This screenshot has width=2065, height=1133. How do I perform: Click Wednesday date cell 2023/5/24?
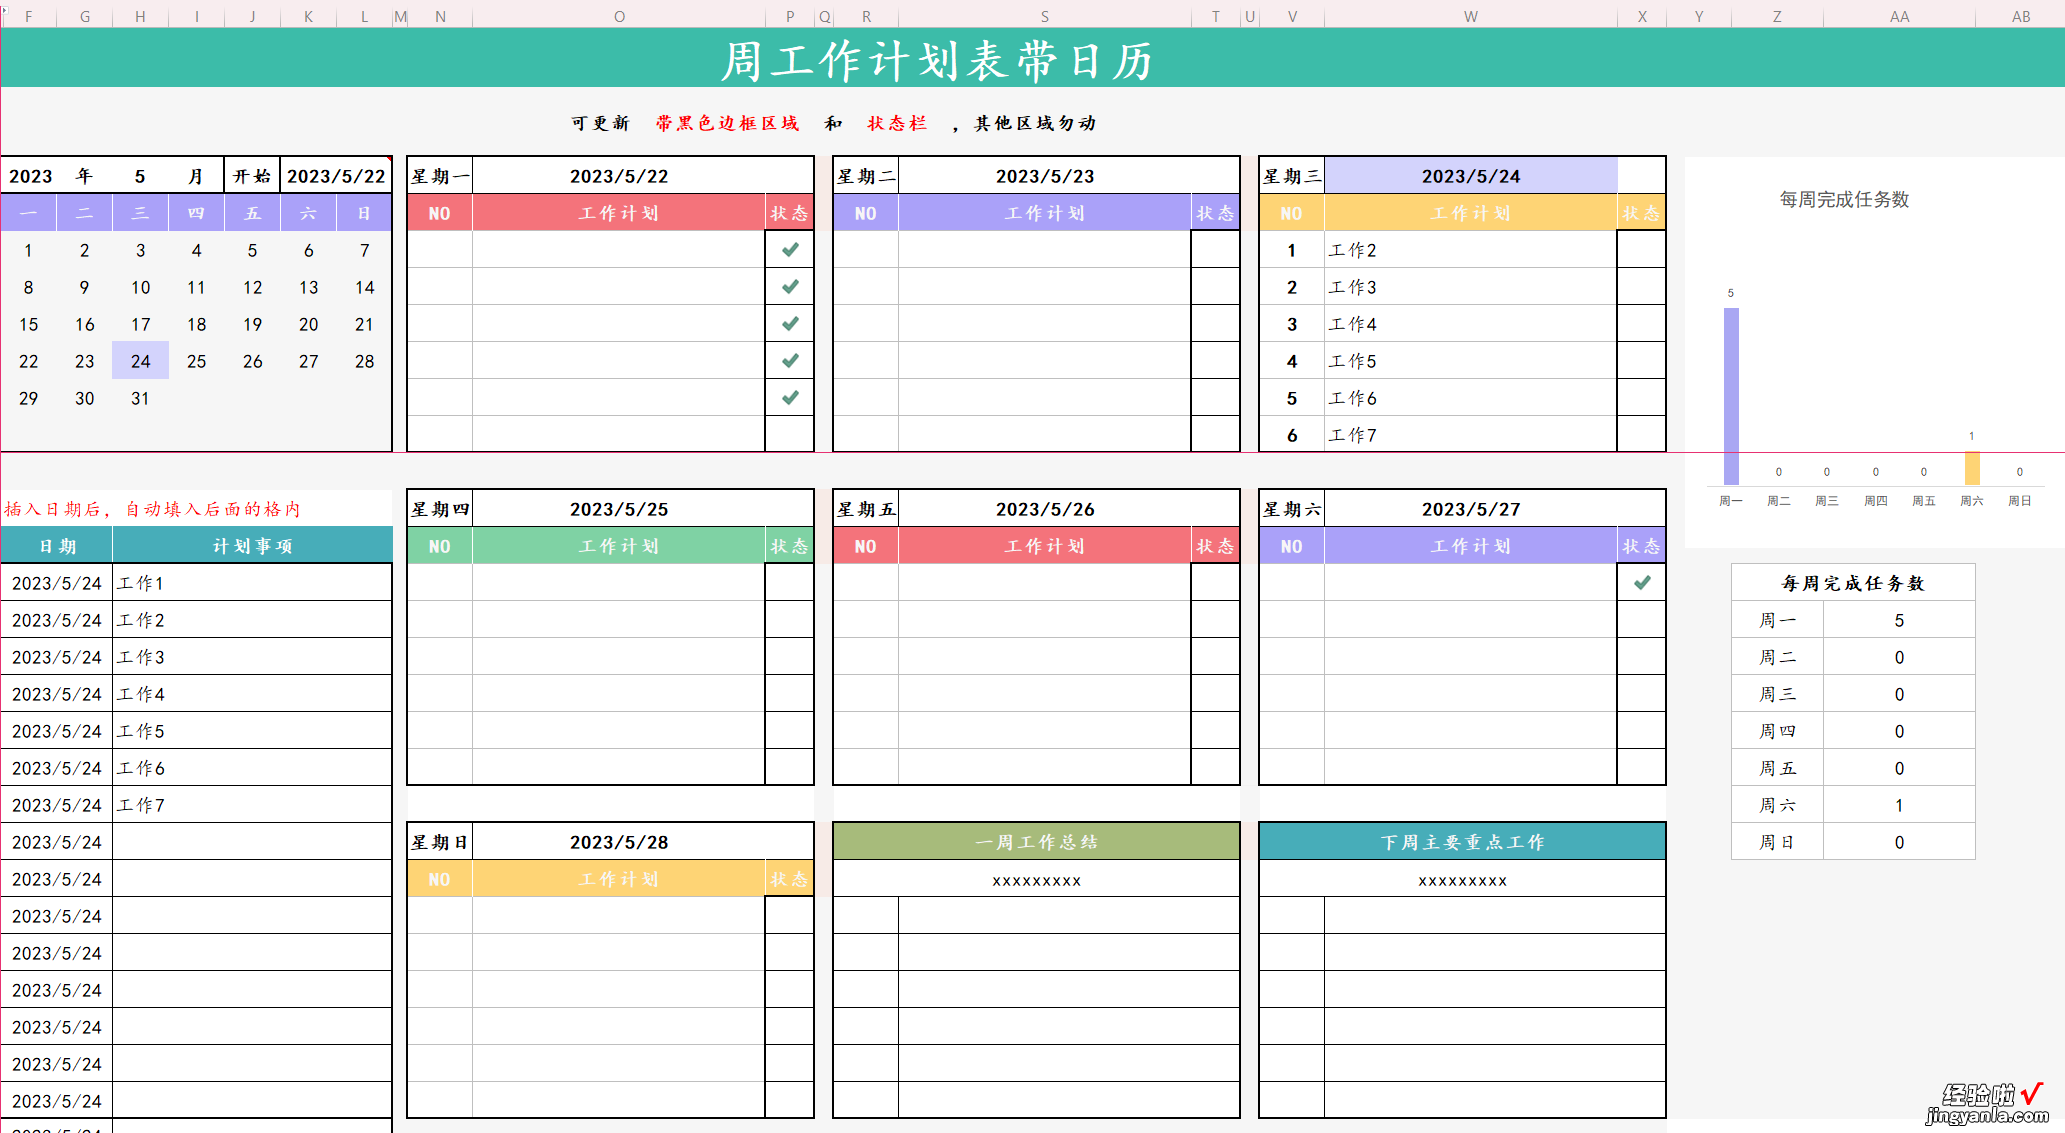click(x=1471, y=176)
